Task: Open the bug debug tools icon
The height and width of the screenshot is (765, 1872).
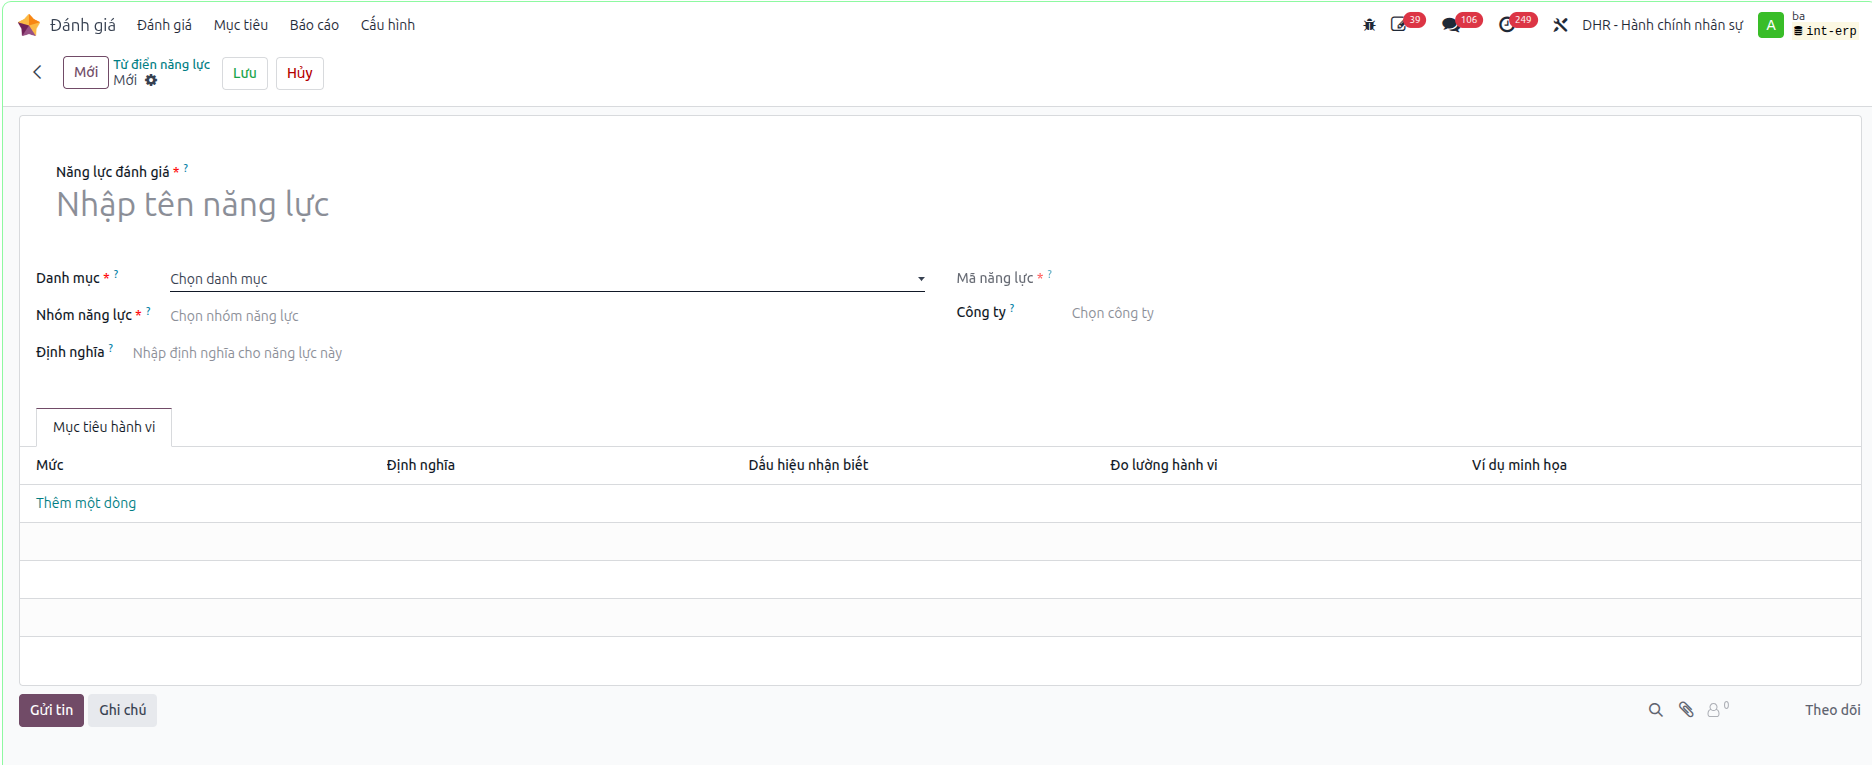Action: 1369,25
